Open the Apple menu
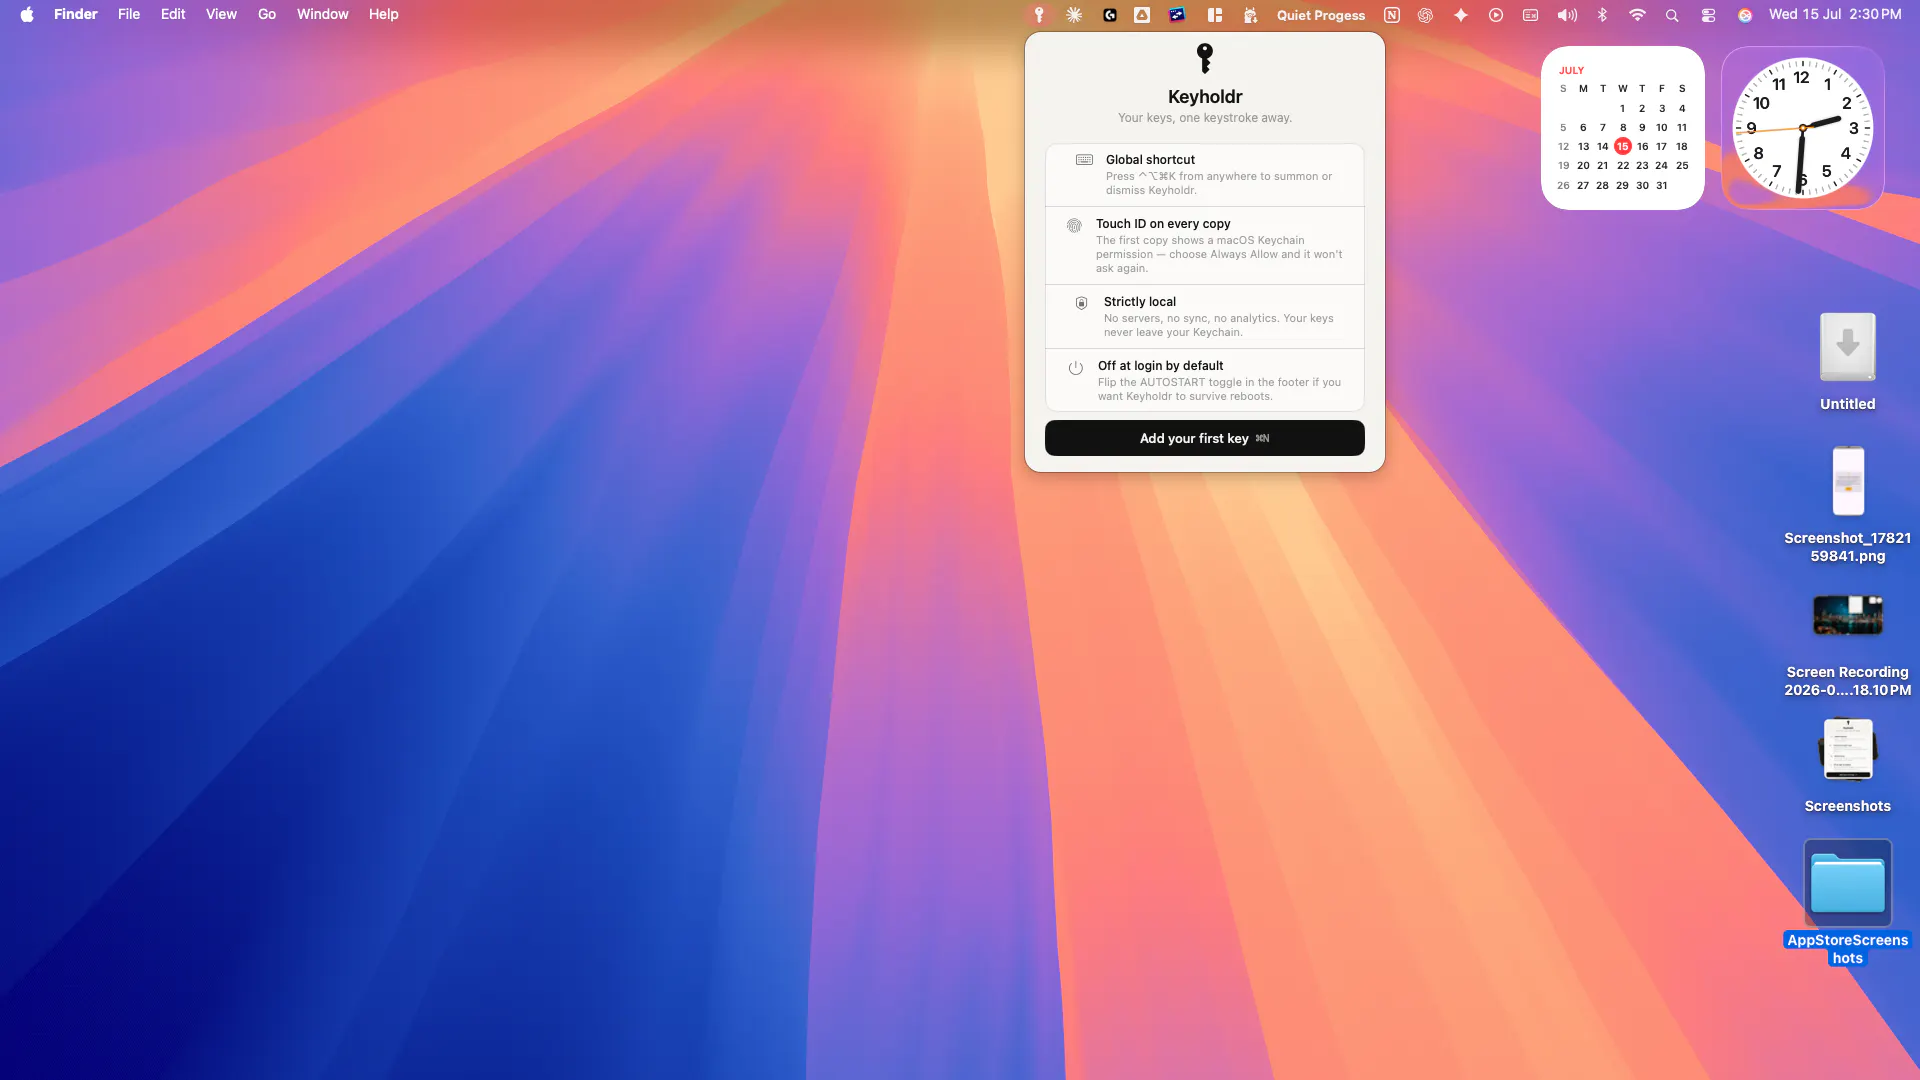 27,14
